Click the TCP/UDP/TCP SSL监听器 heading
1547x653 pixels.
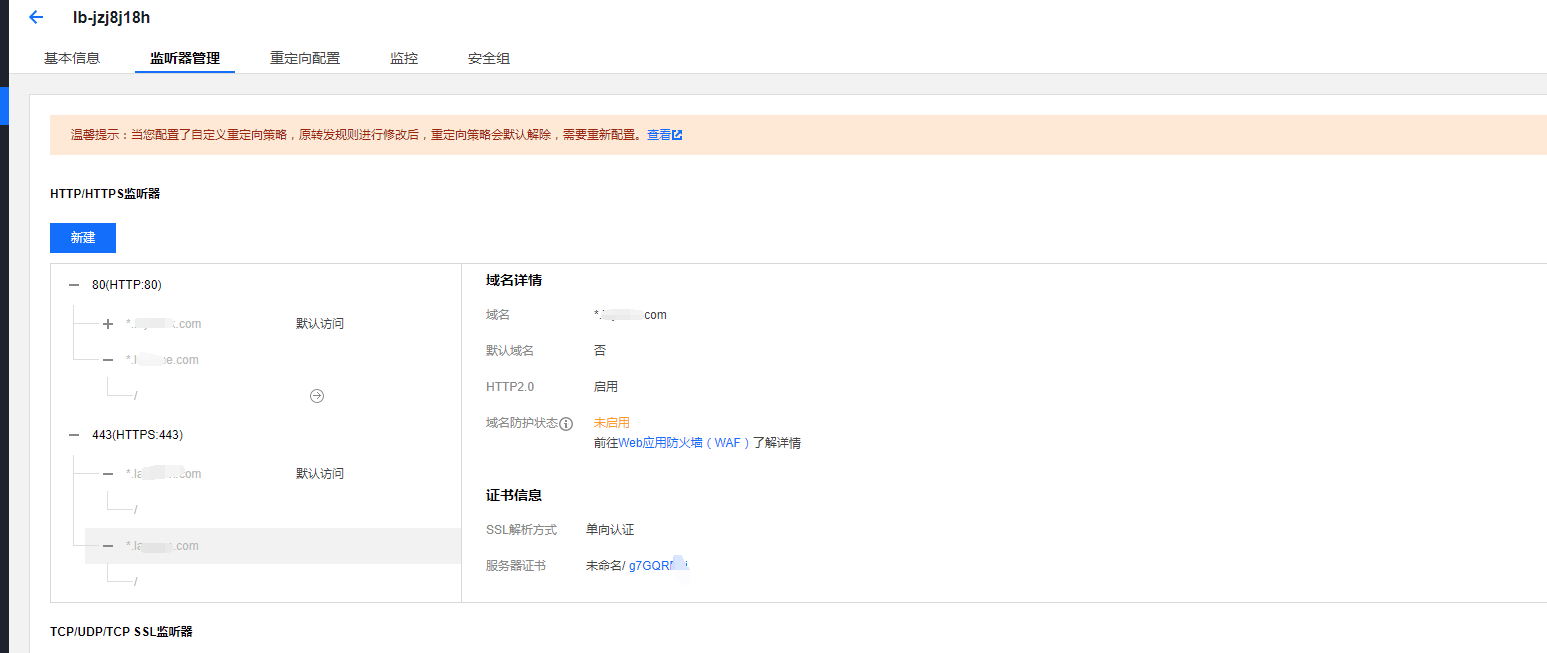point(121,632)
